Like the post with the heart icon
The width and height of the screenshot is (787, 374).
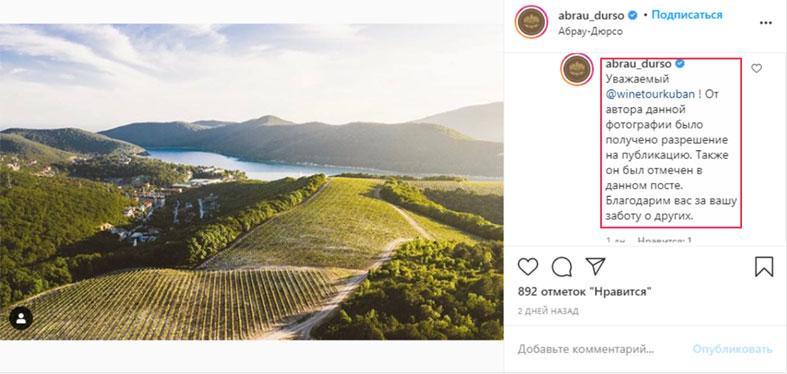click(528, 267)
